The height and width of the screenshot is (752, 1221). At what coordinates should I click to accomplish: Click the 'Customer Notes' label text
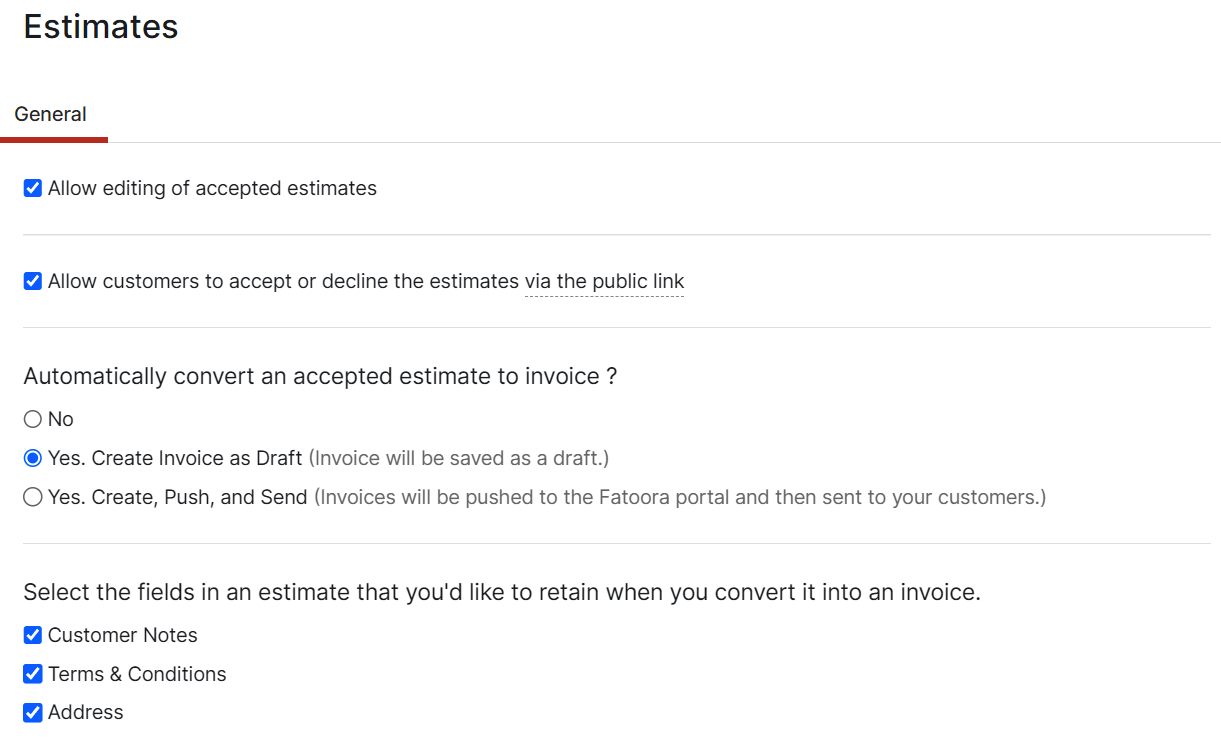click(x=123, y=636)
